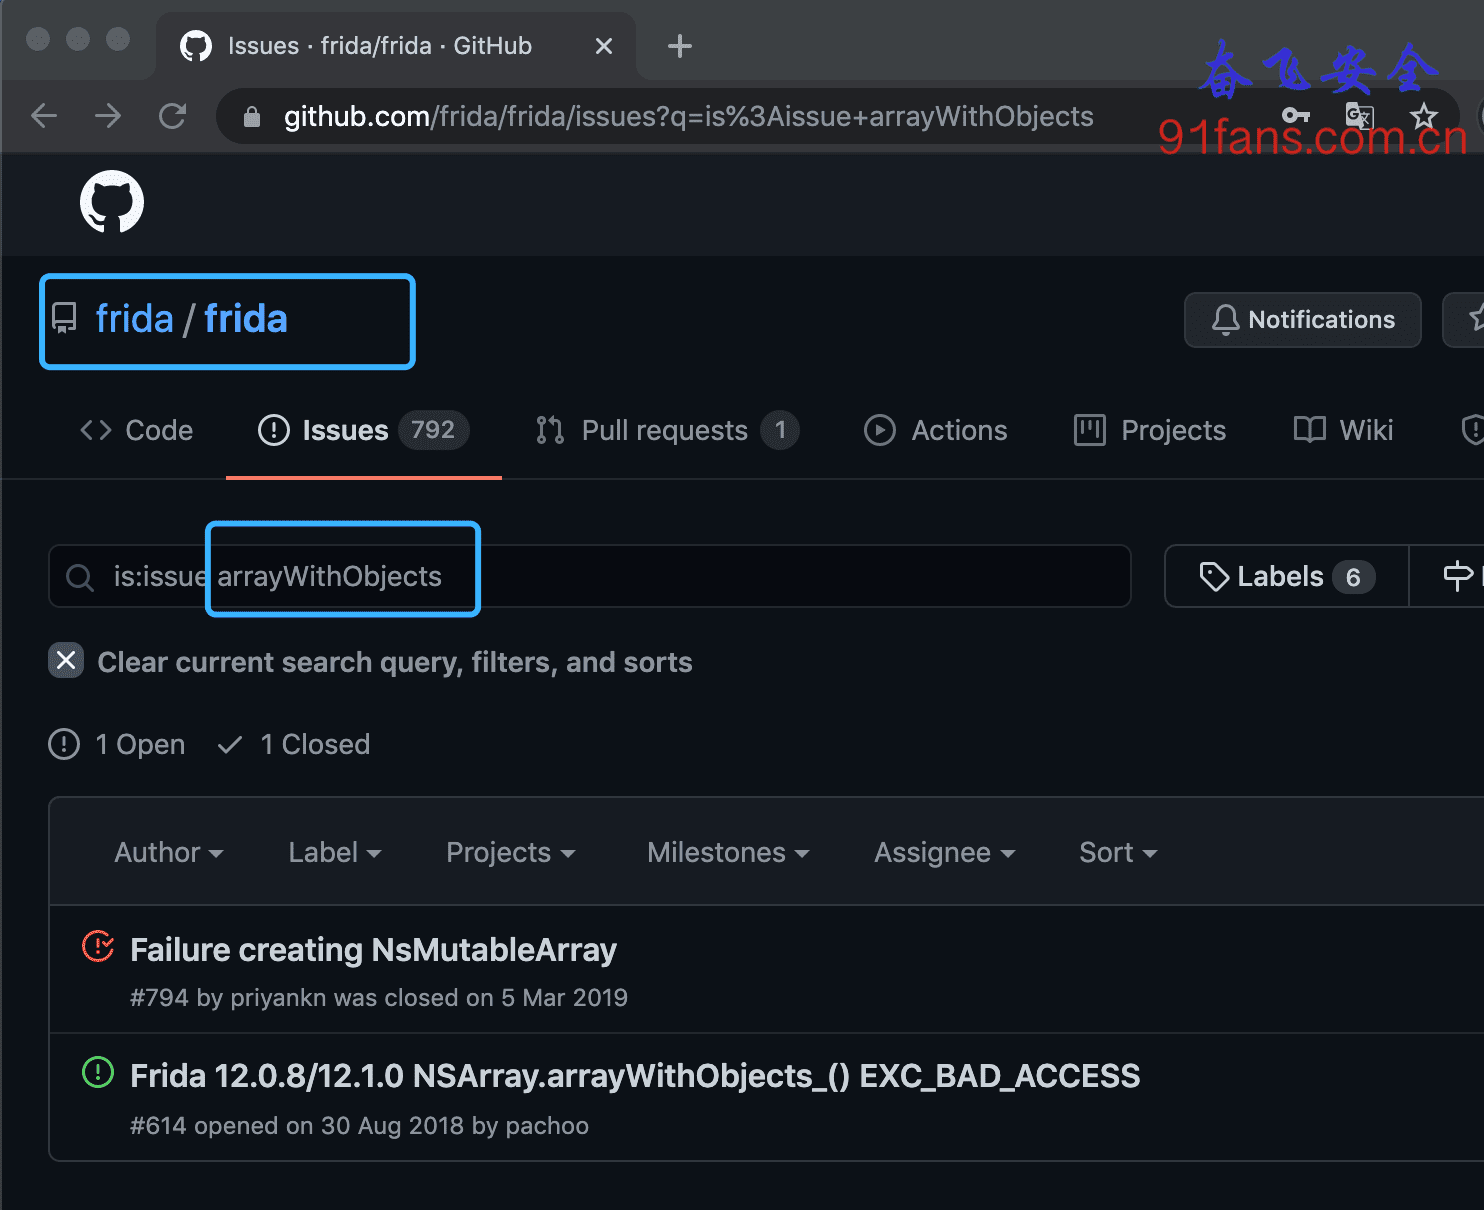
Task: Click the X clear search icon
Action: click(x=66, y=660)
